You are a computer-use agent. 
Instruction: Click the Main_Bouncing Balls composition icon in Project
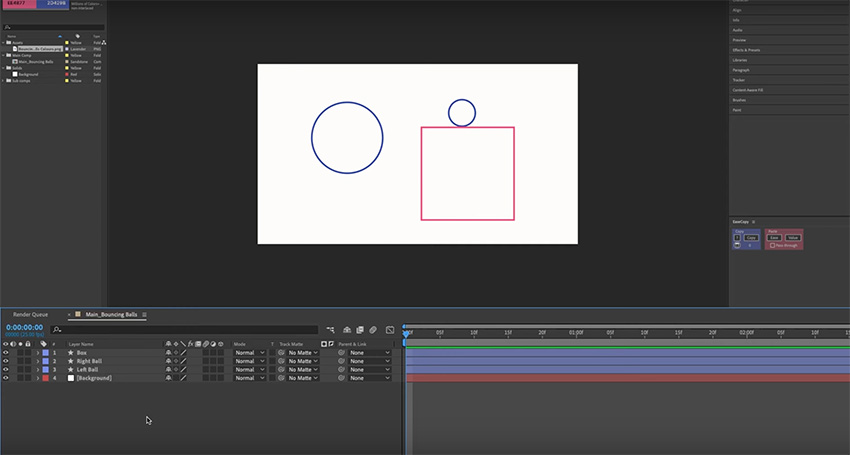point(15,62)
